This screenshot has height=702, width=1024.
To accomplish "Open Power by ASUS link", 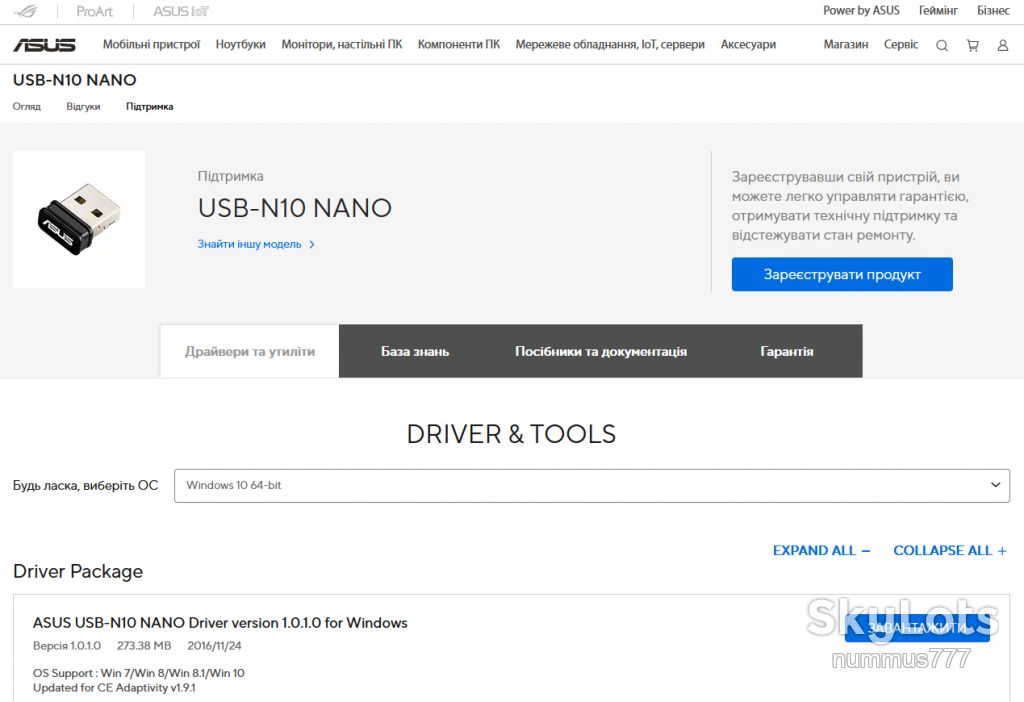I will [x=861, y=10].
